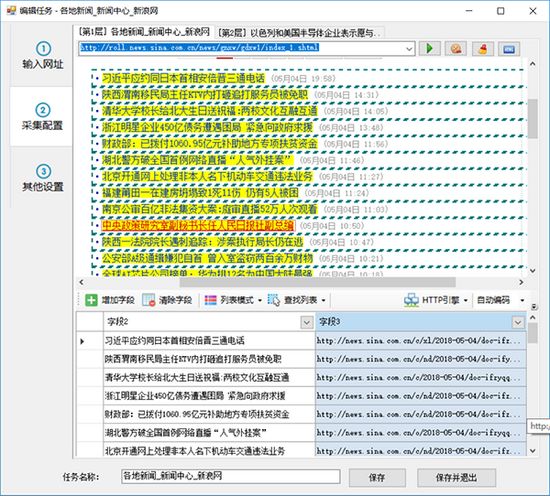Click the link 清华大学校长给北大生日送祝福 in the preview
The image size is (550, 496).
tap(209, 111)
